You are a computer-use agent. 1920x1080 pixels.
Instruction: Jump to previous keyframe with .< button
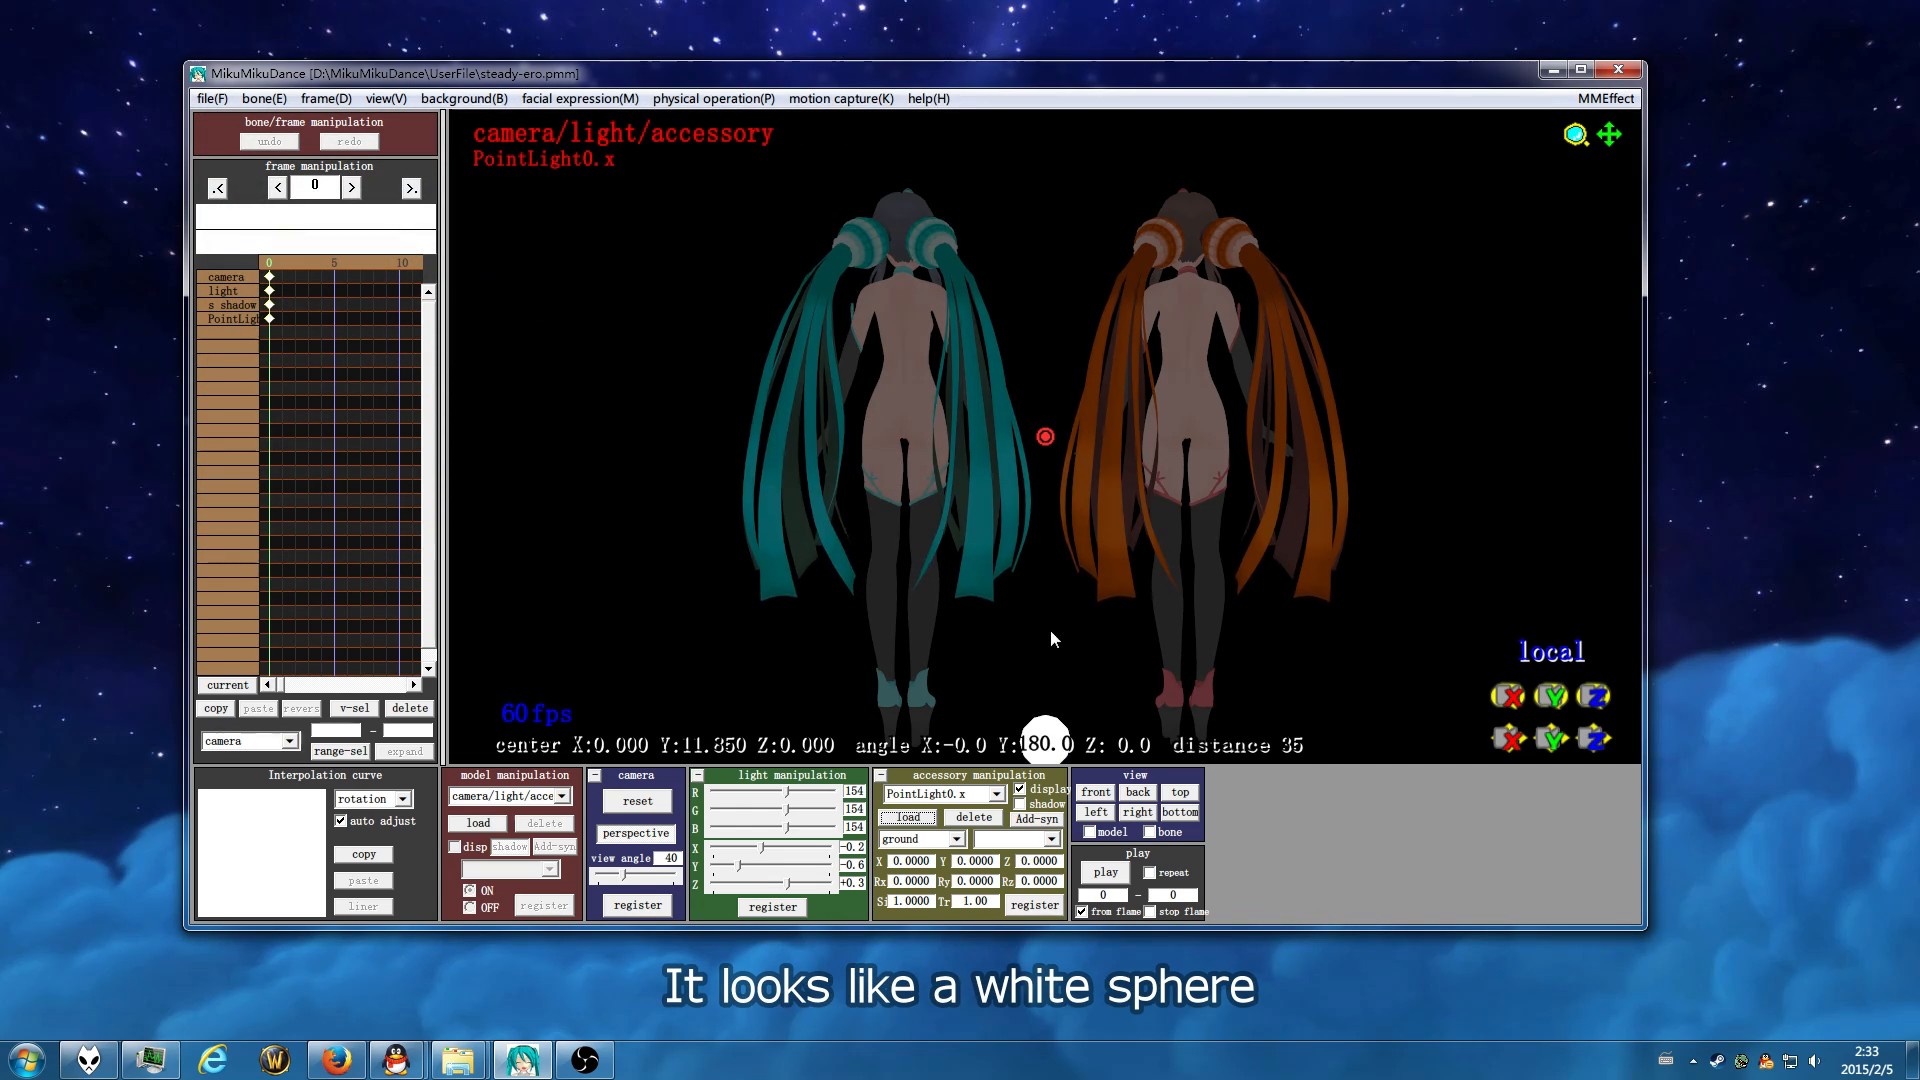coord(217,188)
